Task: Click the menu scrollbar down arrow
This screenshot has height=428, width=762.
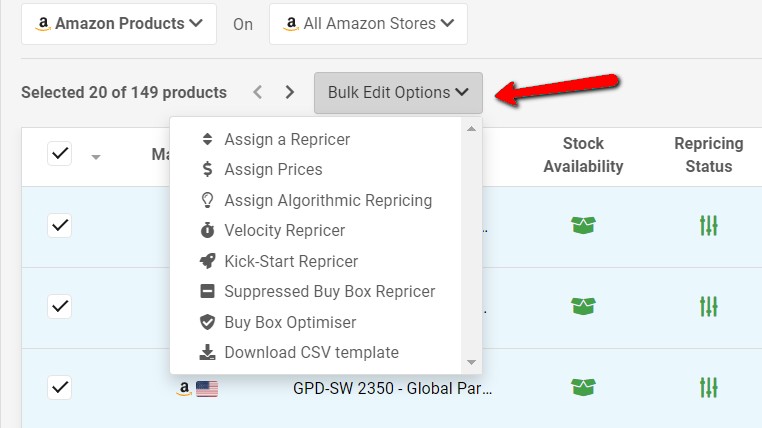Action: tap(471, 362)
